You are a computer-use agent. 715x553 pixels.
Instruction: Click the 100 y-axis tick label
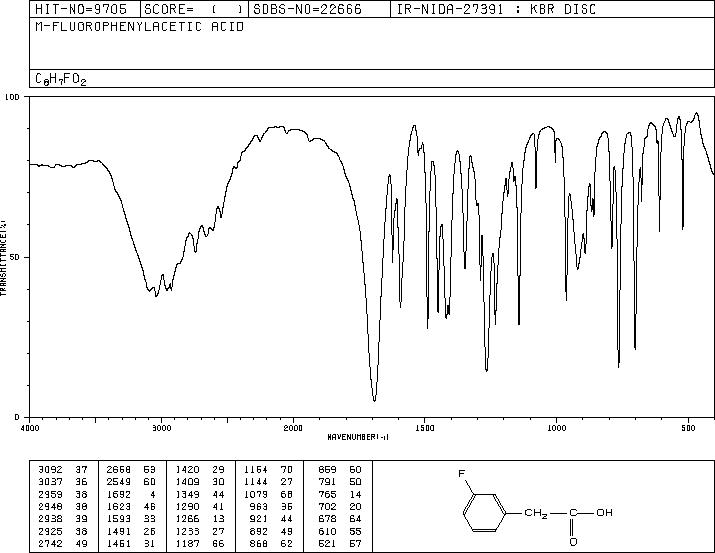[12, 97]
